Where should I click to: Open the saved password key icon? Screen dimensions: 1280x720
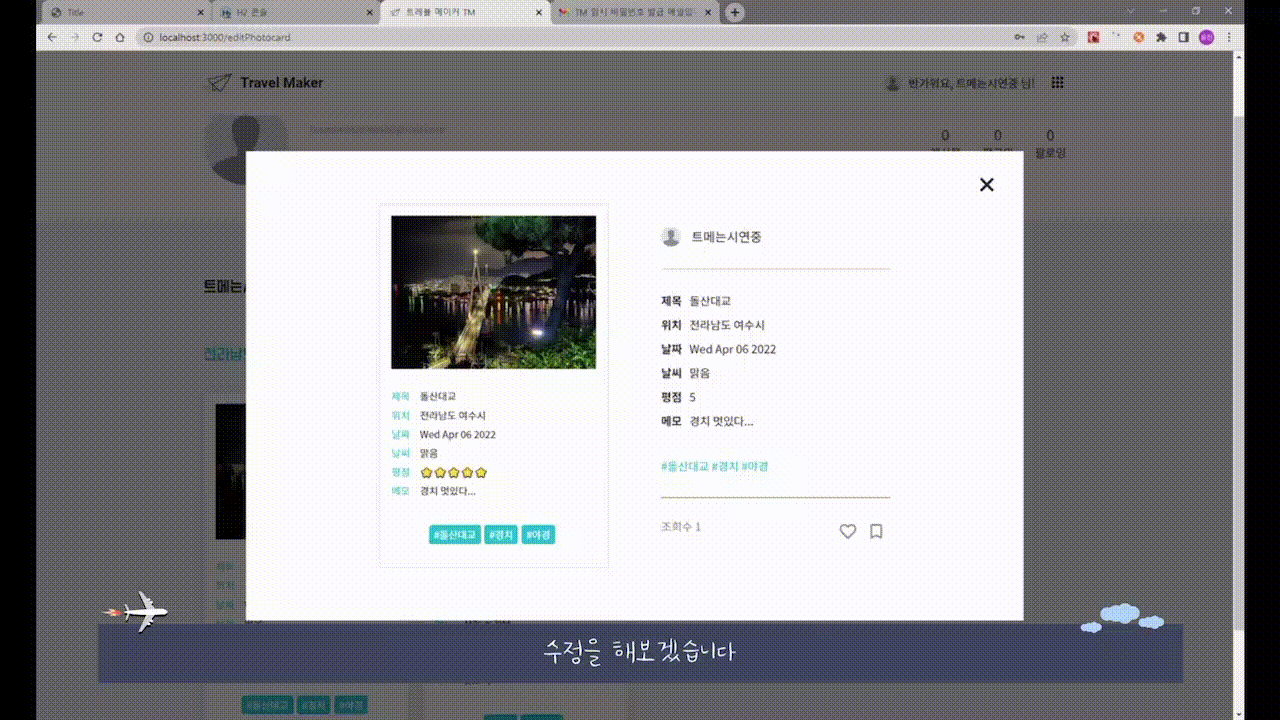(x=1019, y=37)
